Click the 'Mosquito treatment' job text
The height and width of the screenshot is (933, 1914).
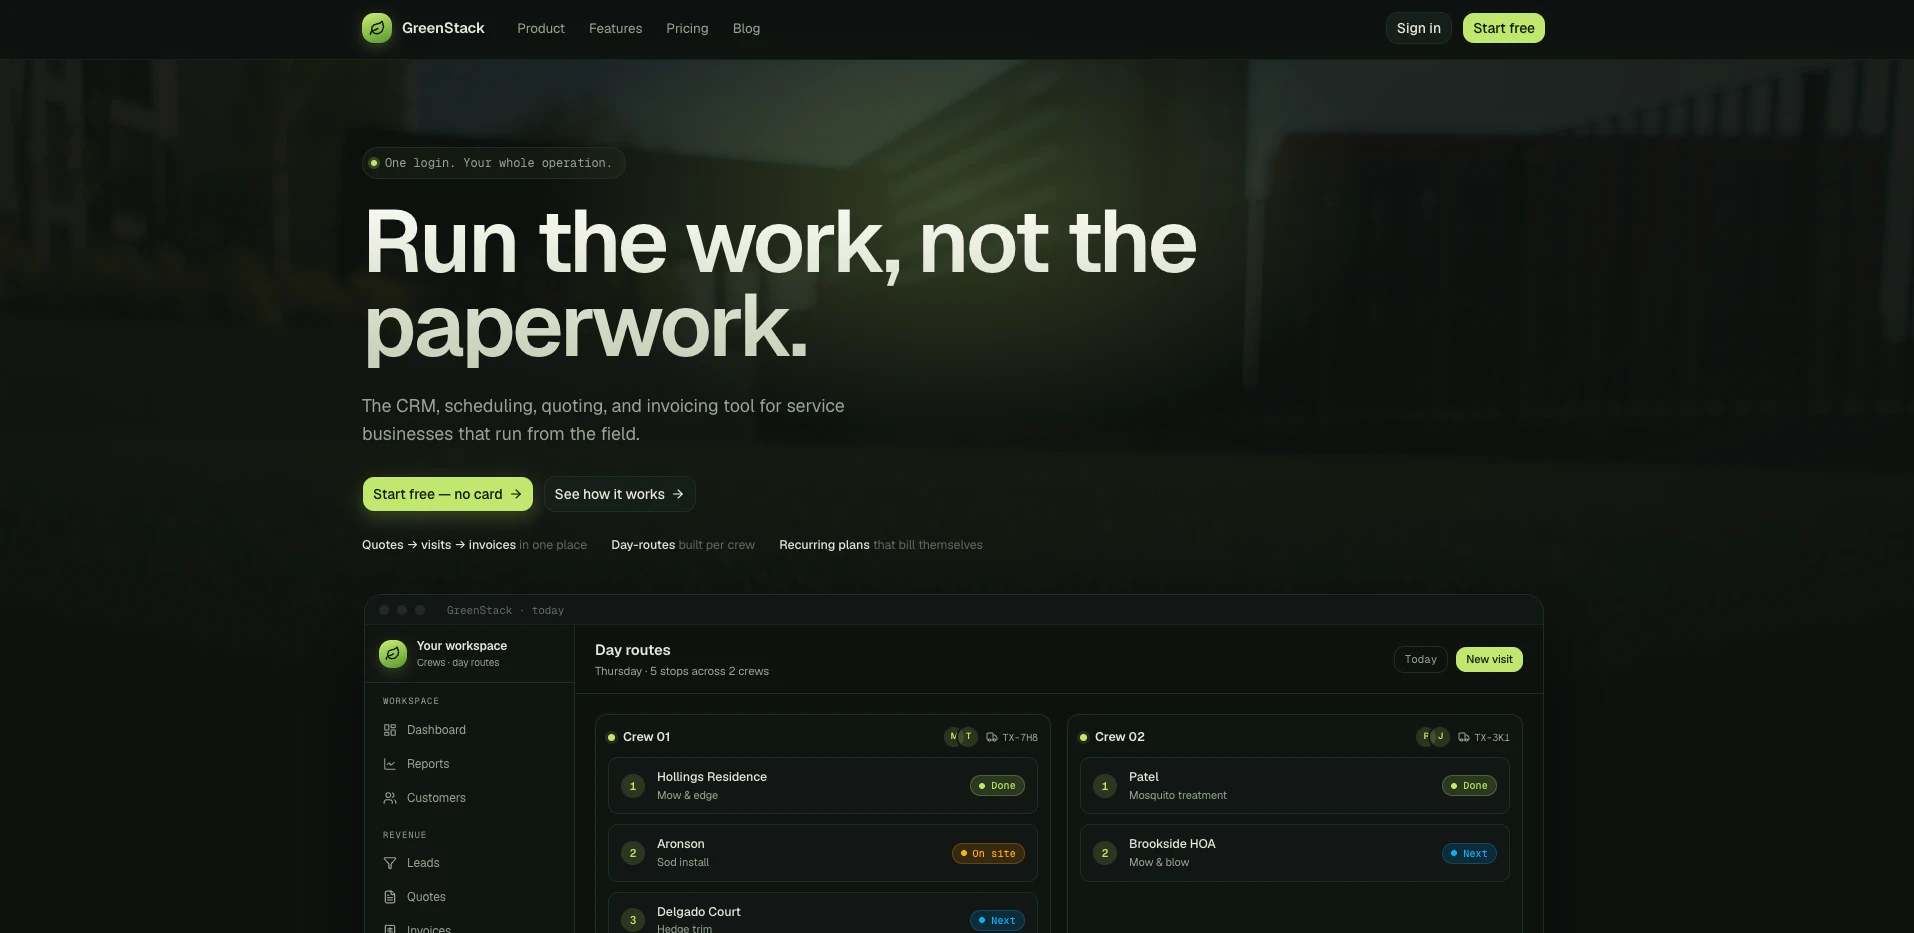(x=1178, y=796)
